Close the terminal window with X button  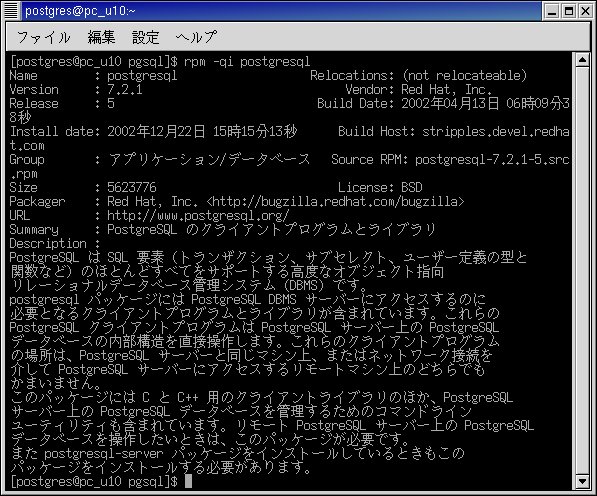585,11
